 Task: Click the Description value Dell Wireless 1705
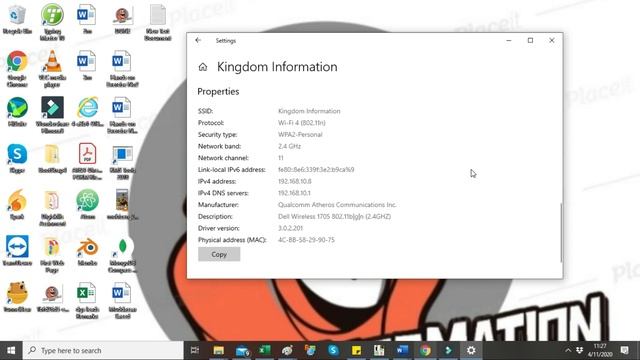(334, 216)
